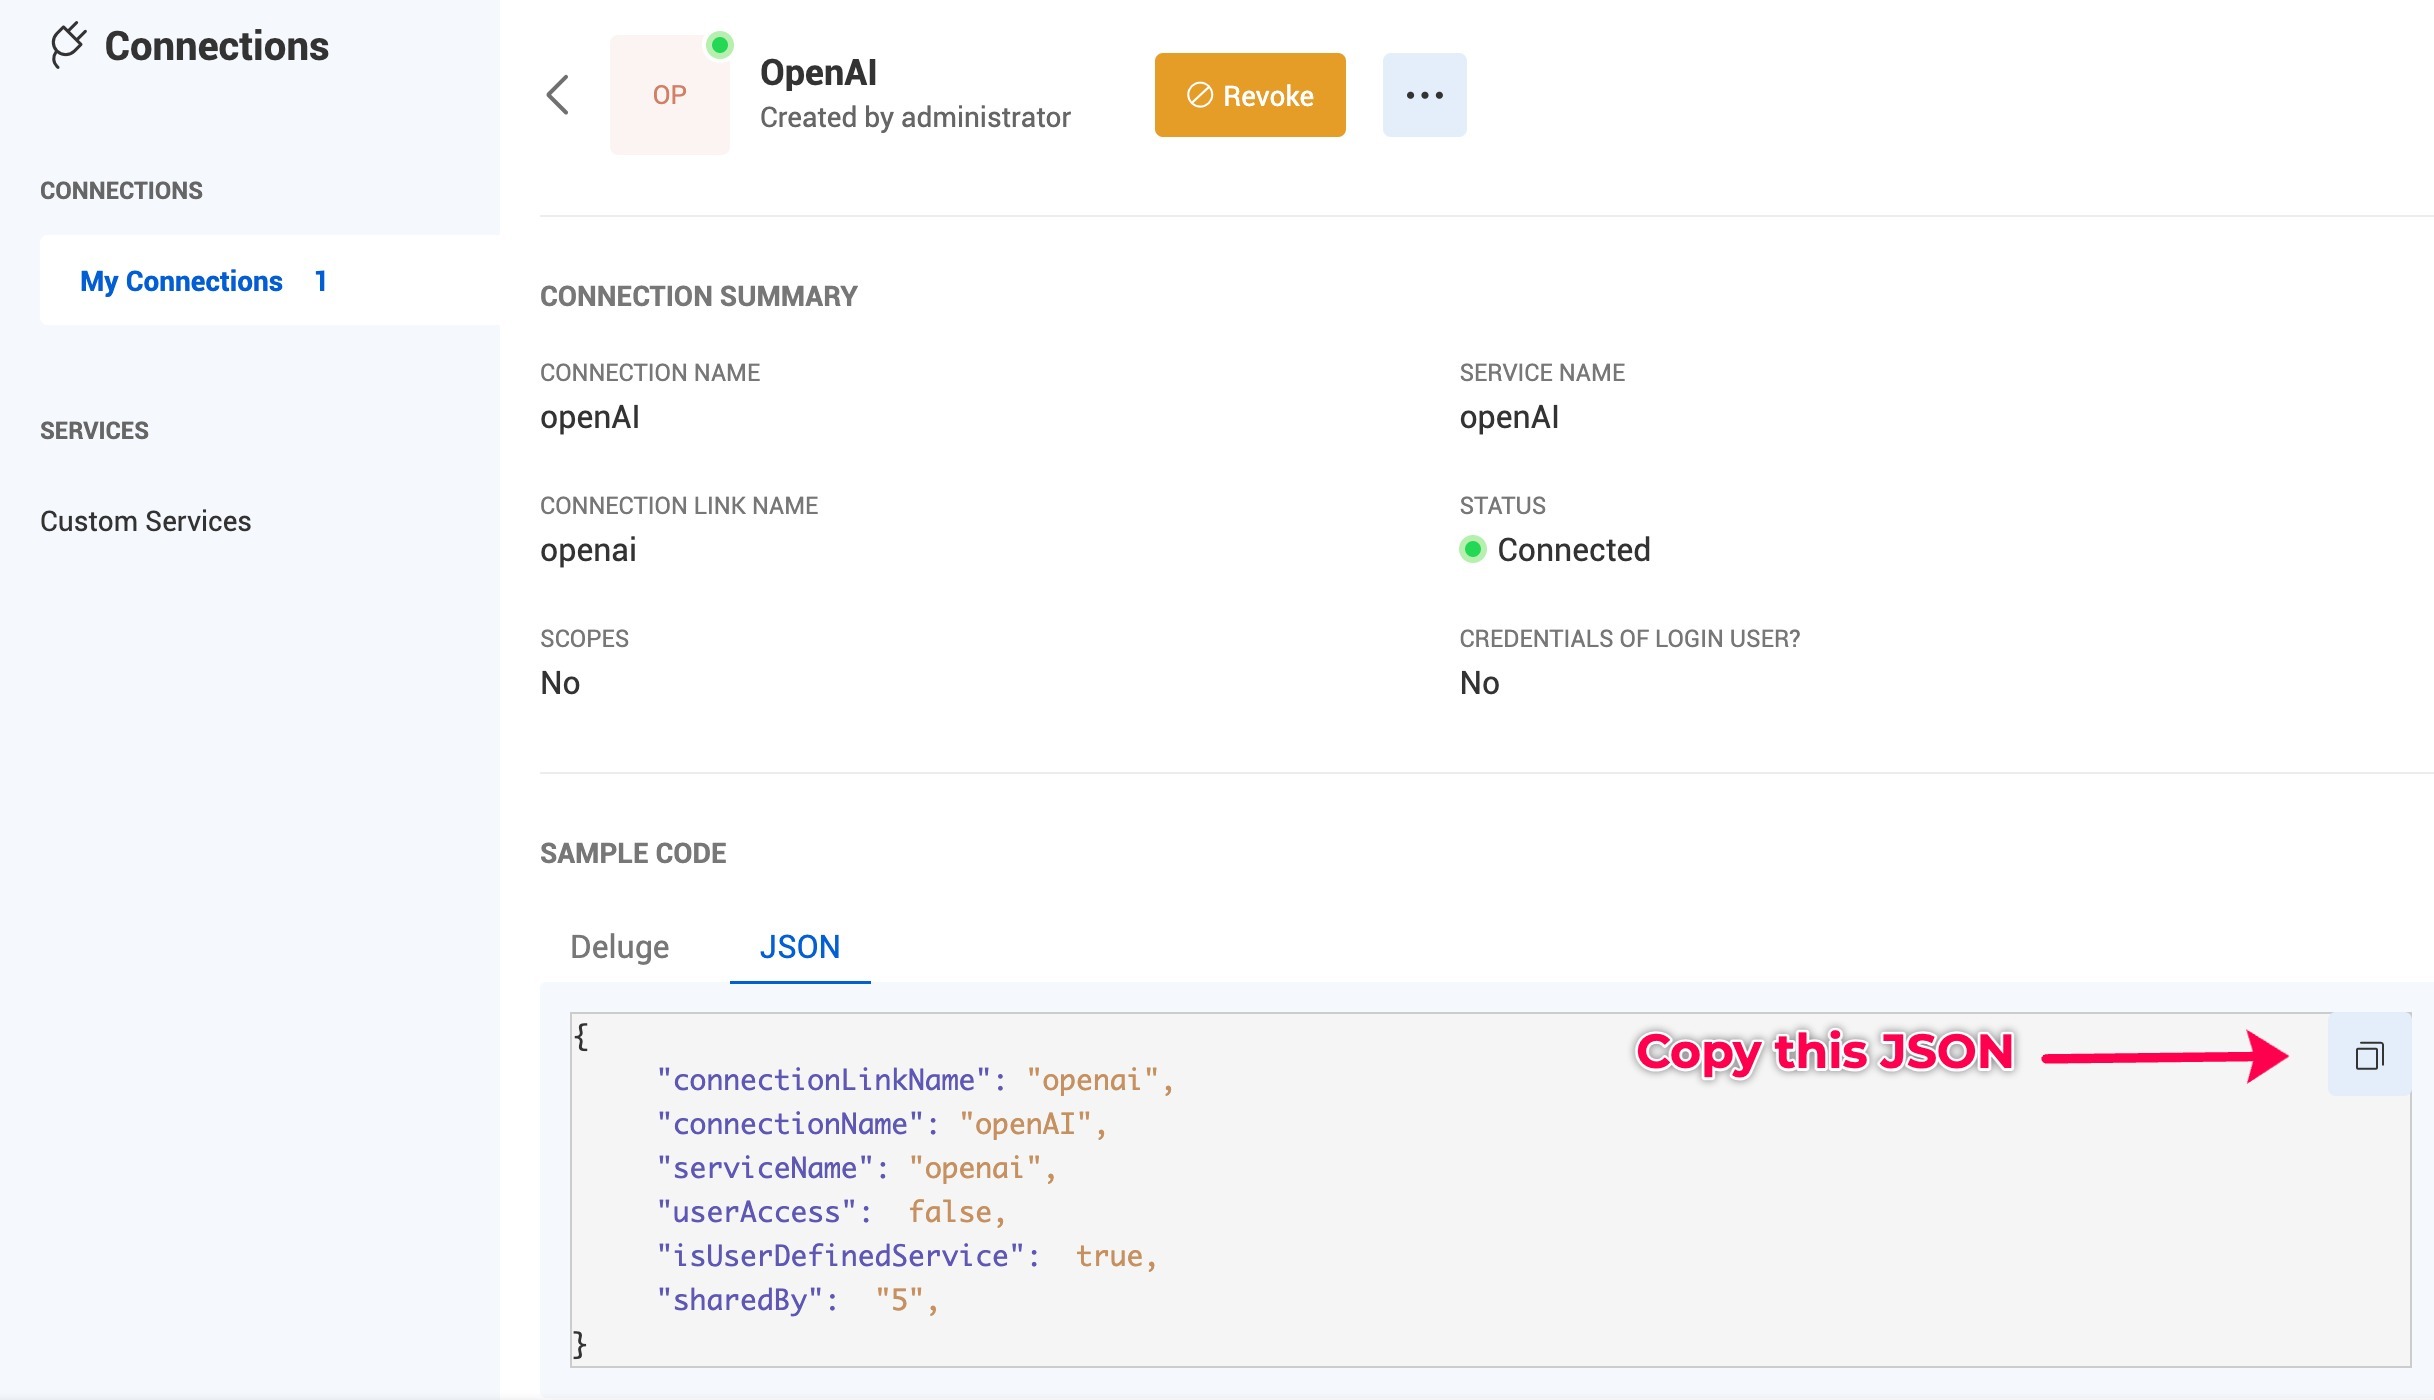
Task: Click the Connections page title
Action: click(216, 46)
